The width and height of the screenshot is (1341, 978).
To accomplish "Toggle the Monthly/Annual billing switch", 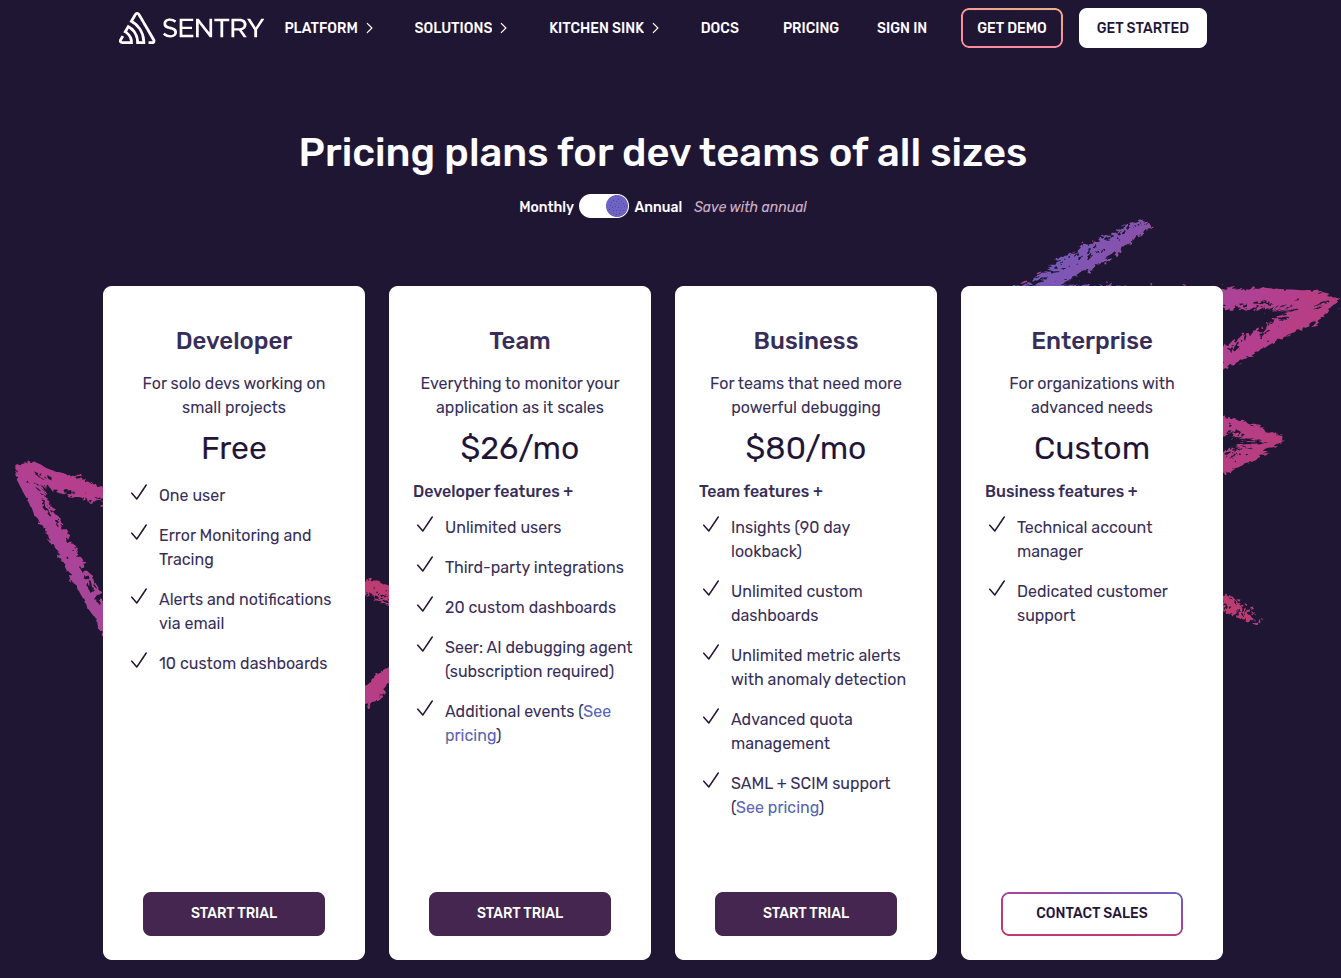I will [604, 206].
